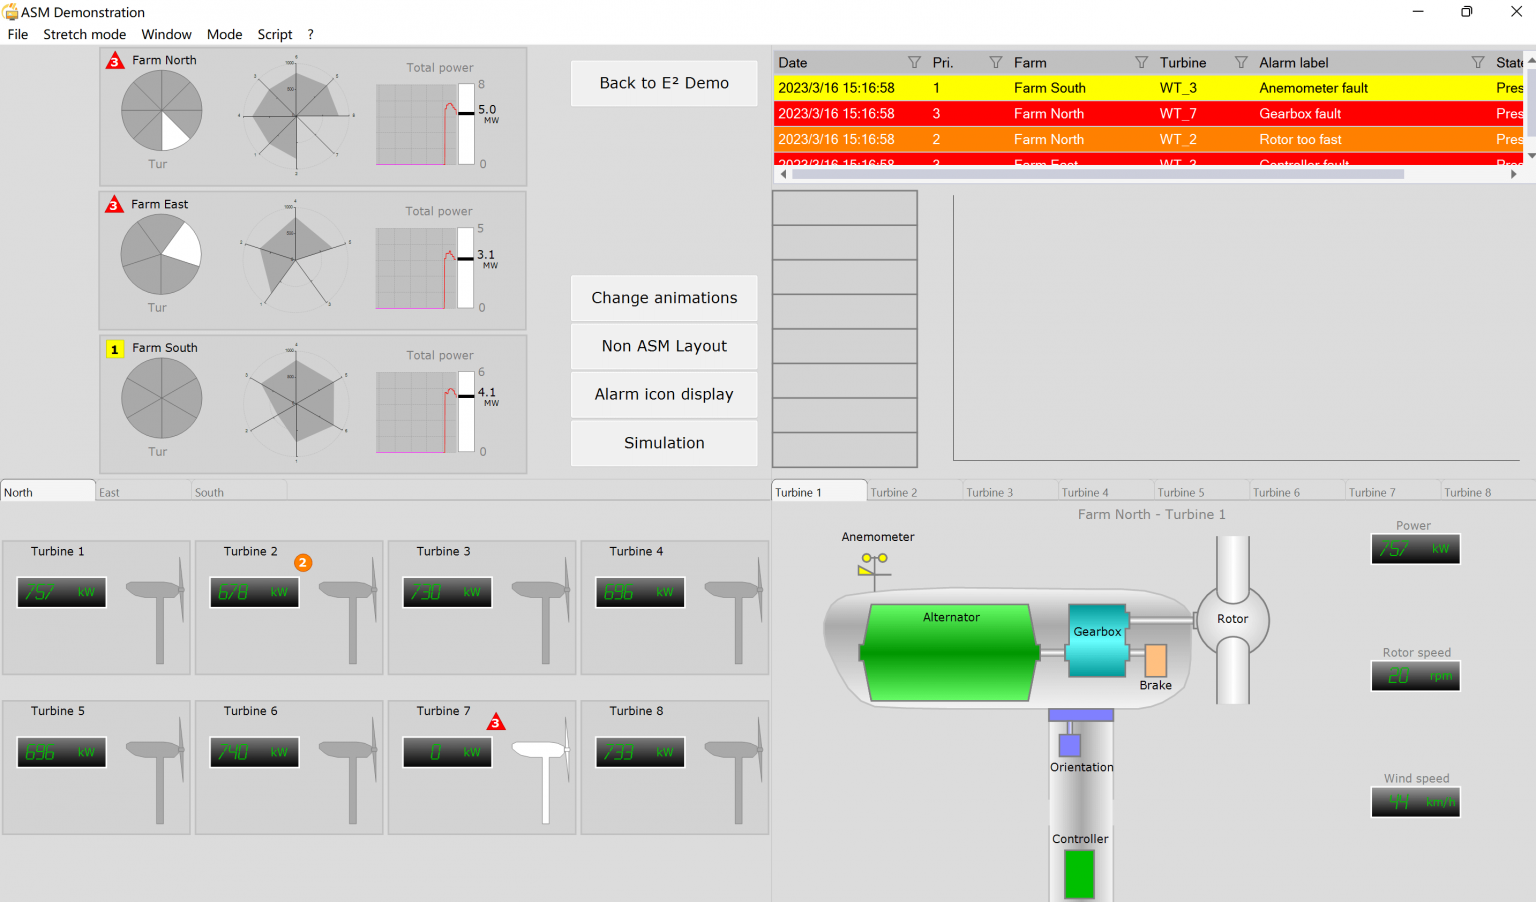The image size is (1536, 902).
Task: Select the Controller status indicator
Action: coord(1080,875)
